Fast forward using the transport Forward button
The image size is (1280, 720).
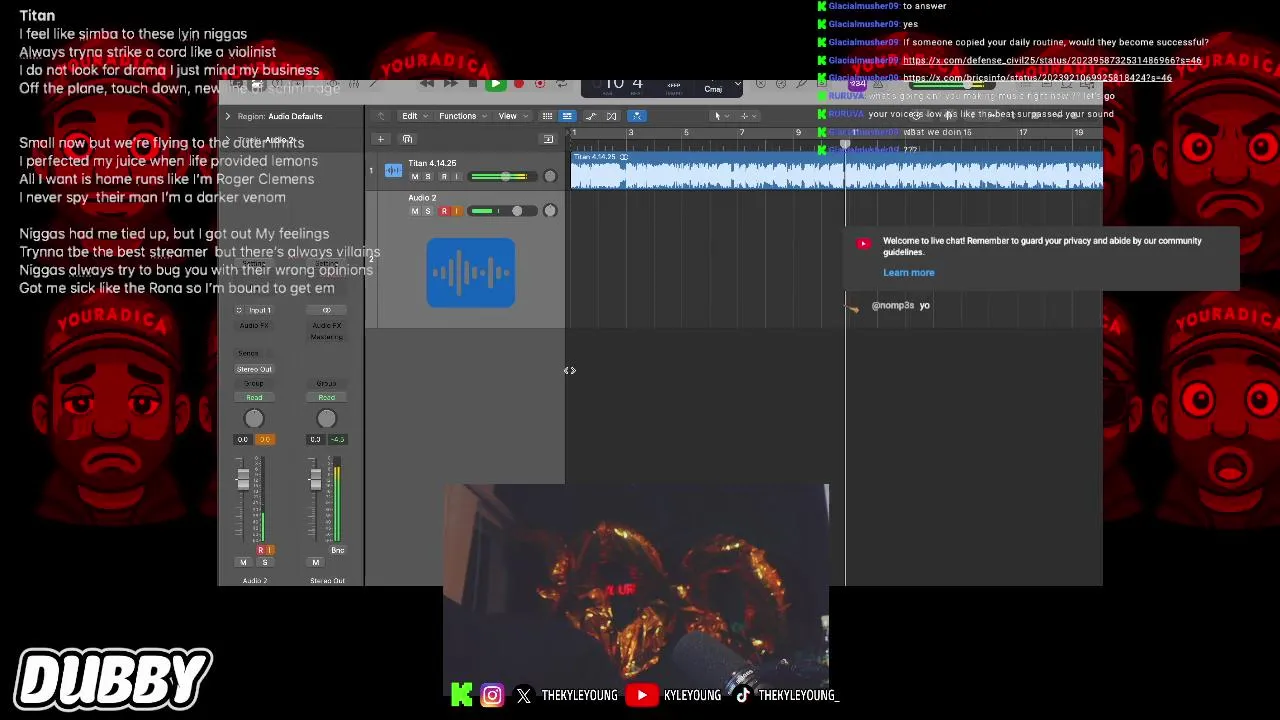pos(450,84)
